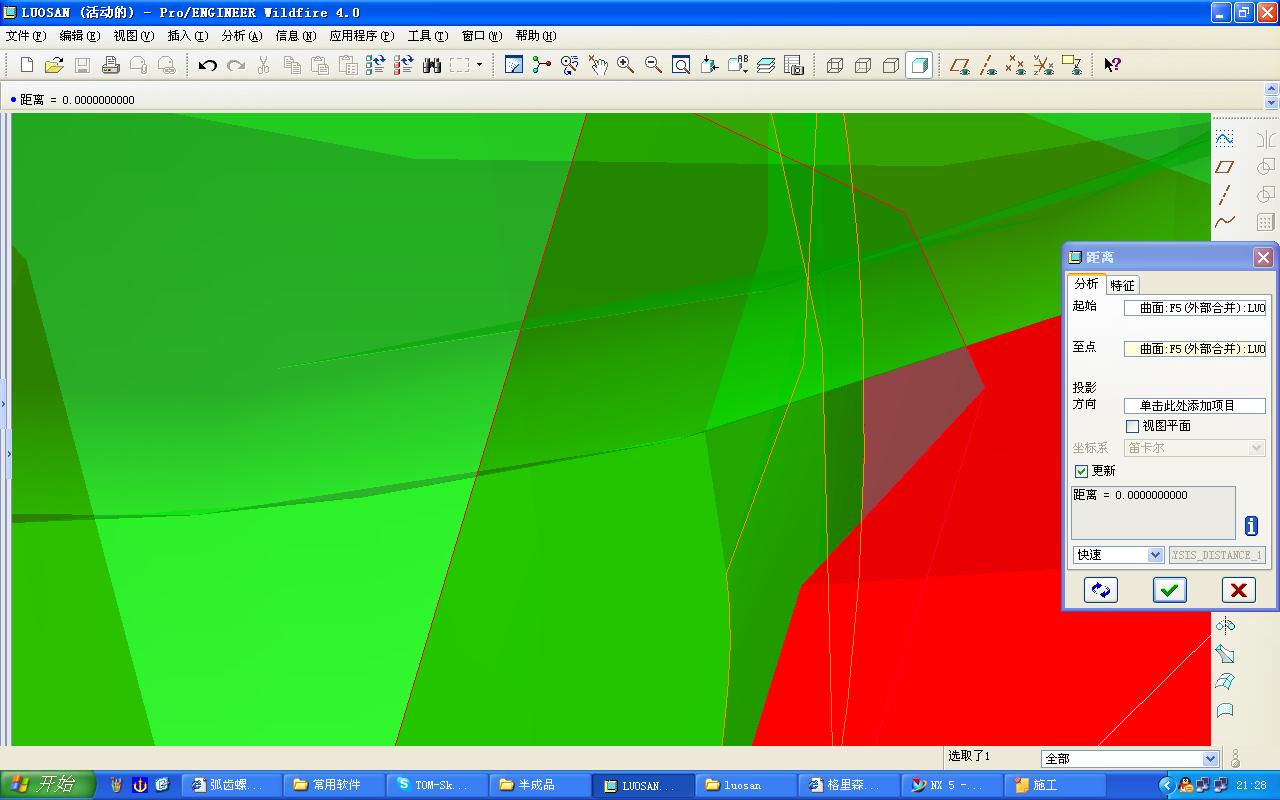The image size is (1280, 800).
Task: Open an existing file via the folder icon
Action: 54,65
